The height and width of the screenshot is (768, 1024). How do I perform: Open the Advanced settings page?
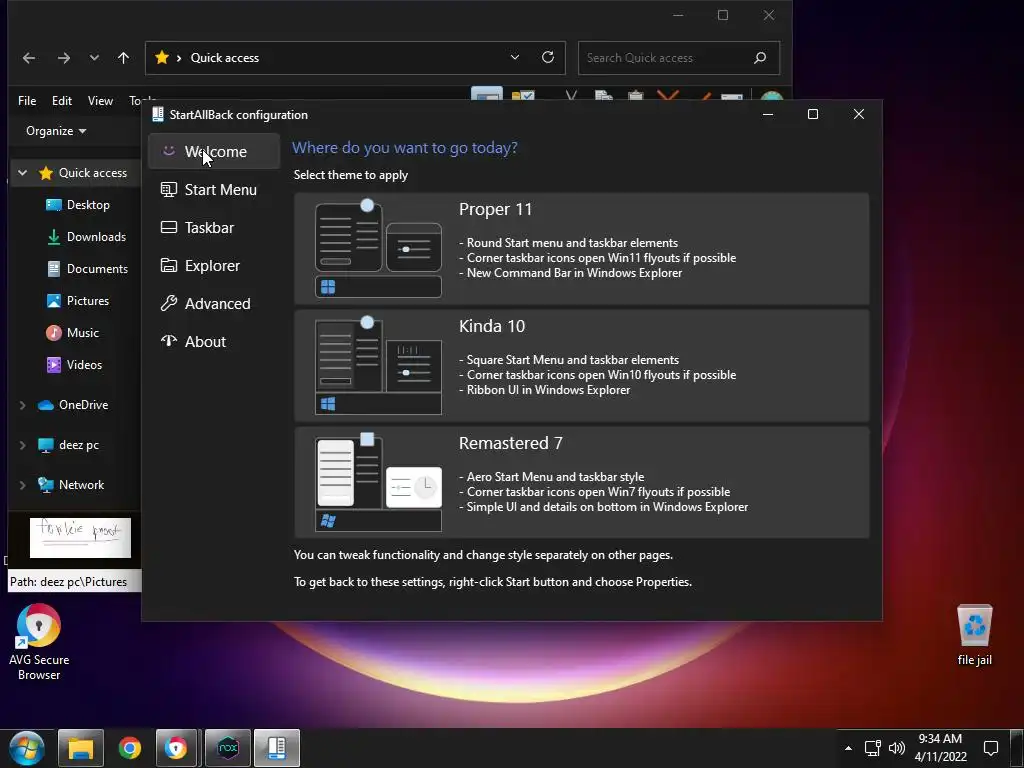tap(214, 303)
